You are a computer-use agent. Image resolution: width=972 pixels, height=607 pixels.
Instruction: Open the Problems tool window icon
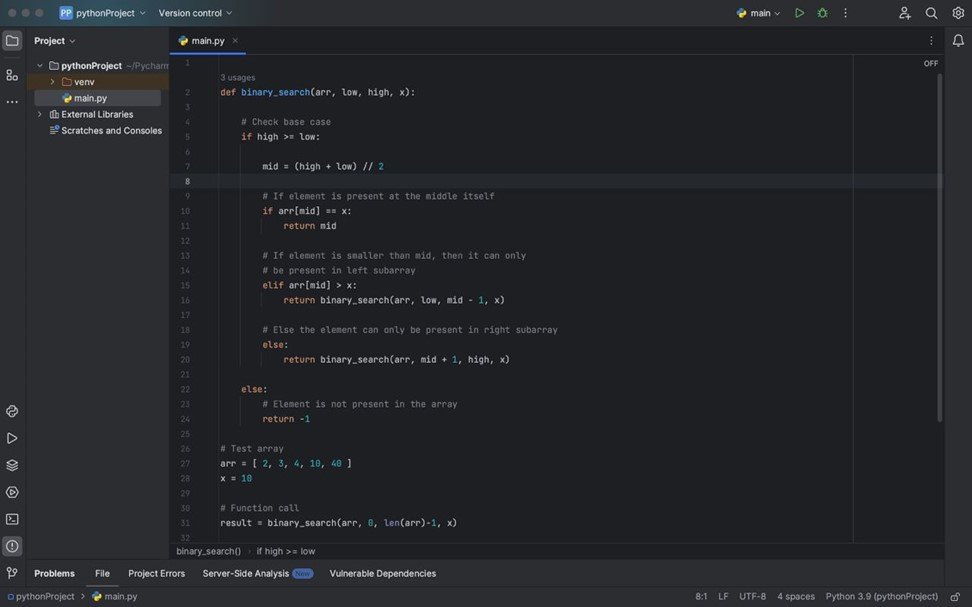click(12, 546)
